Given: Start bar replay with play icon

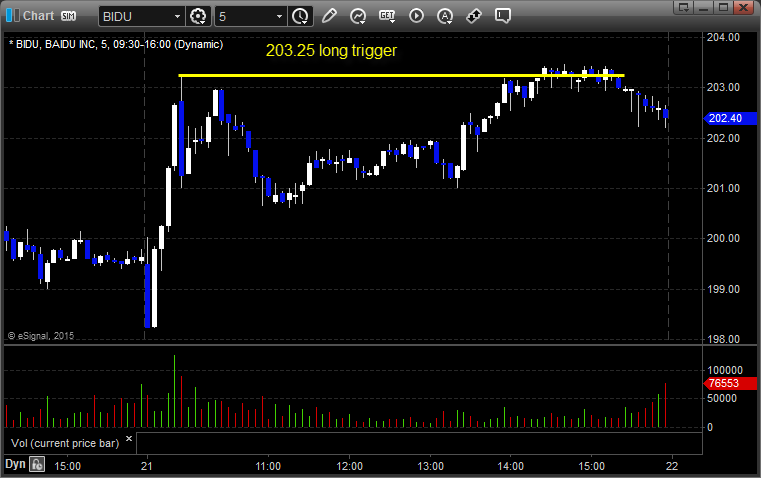Looking at the screenshot, I should pos(416,16).
